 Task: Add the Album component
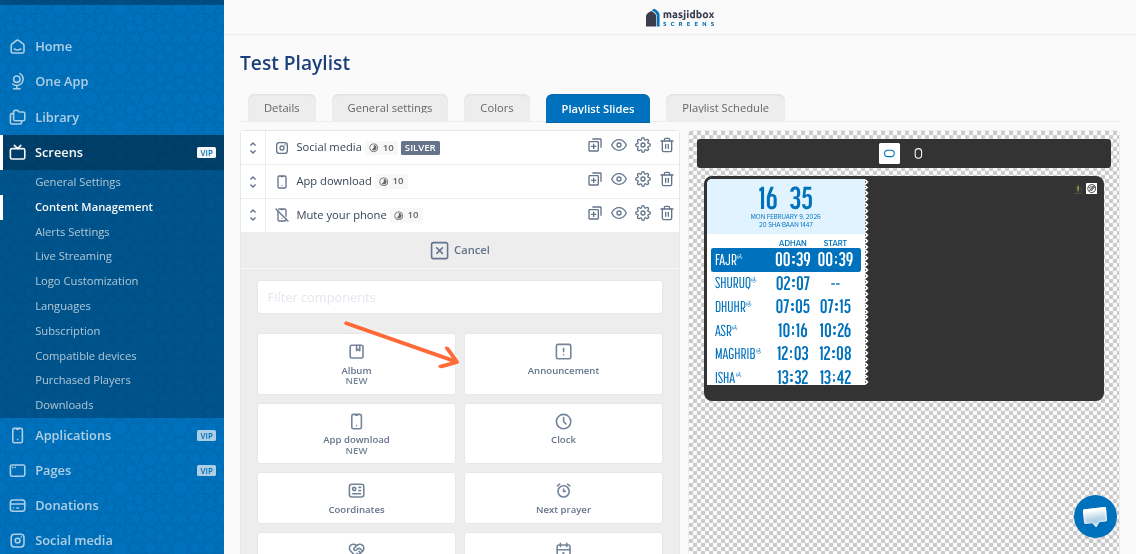(x=356, y=364)
